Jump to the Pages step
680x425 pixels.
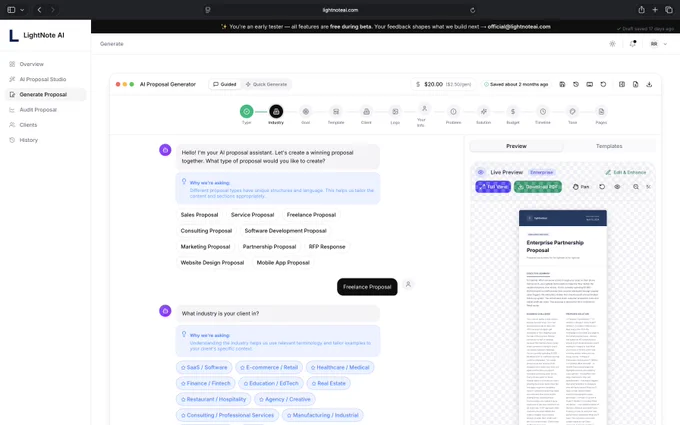[601, 111]
